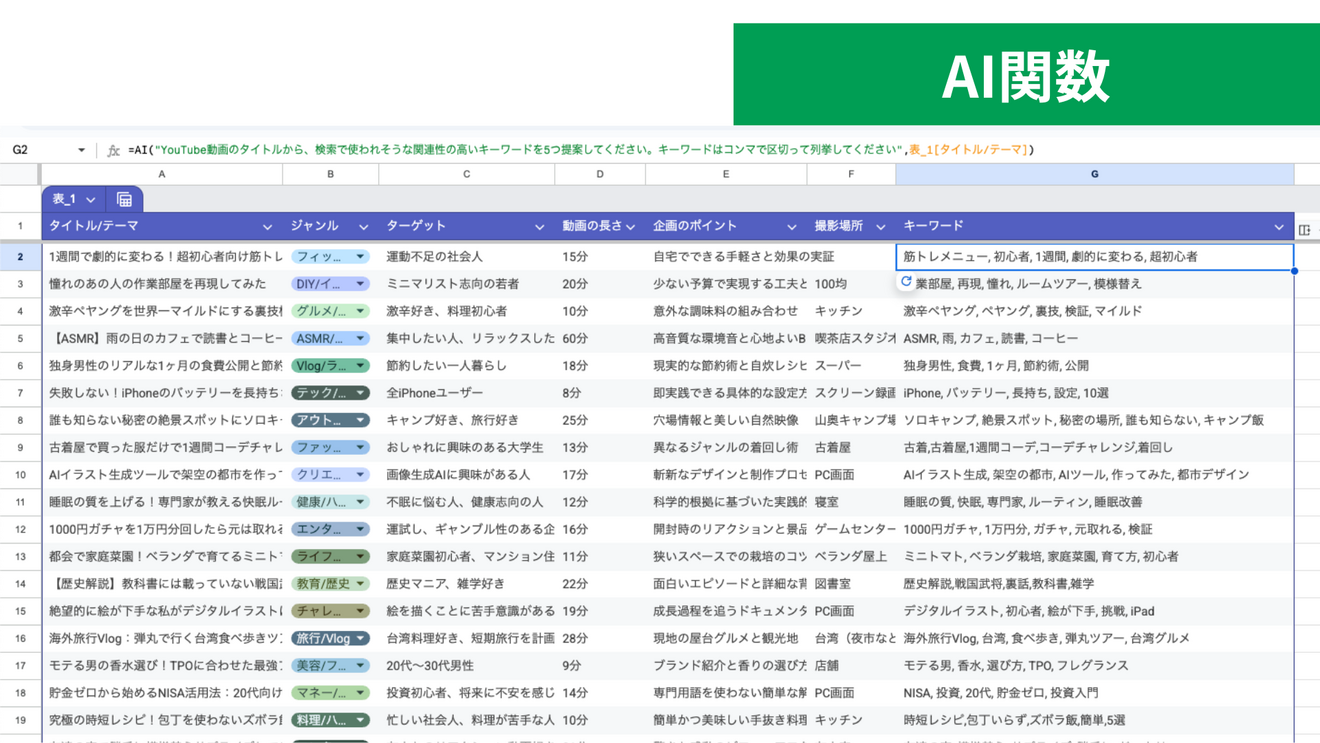
Task: Click keyword cell starting AIイラスト生成
Action: [1094, 475]
